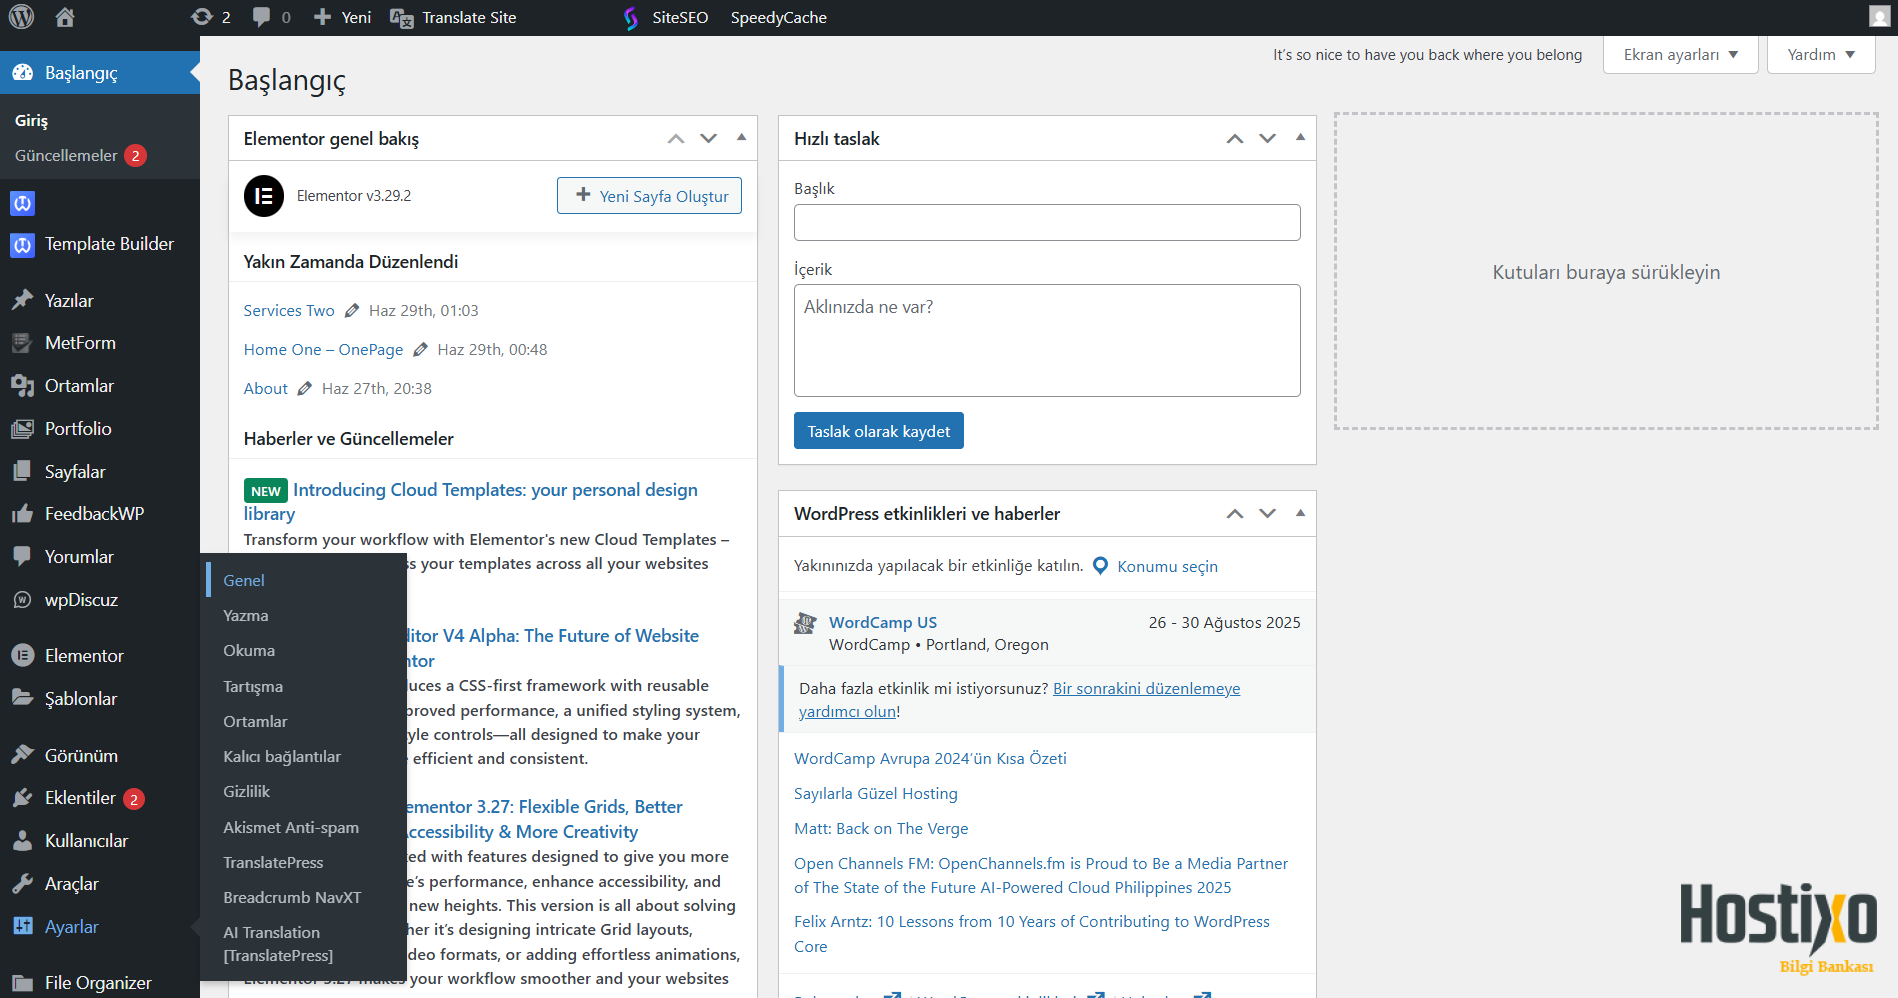
Task: Click the FeedbackWP thumbs-up icon
Action: (x=22, y=514)
